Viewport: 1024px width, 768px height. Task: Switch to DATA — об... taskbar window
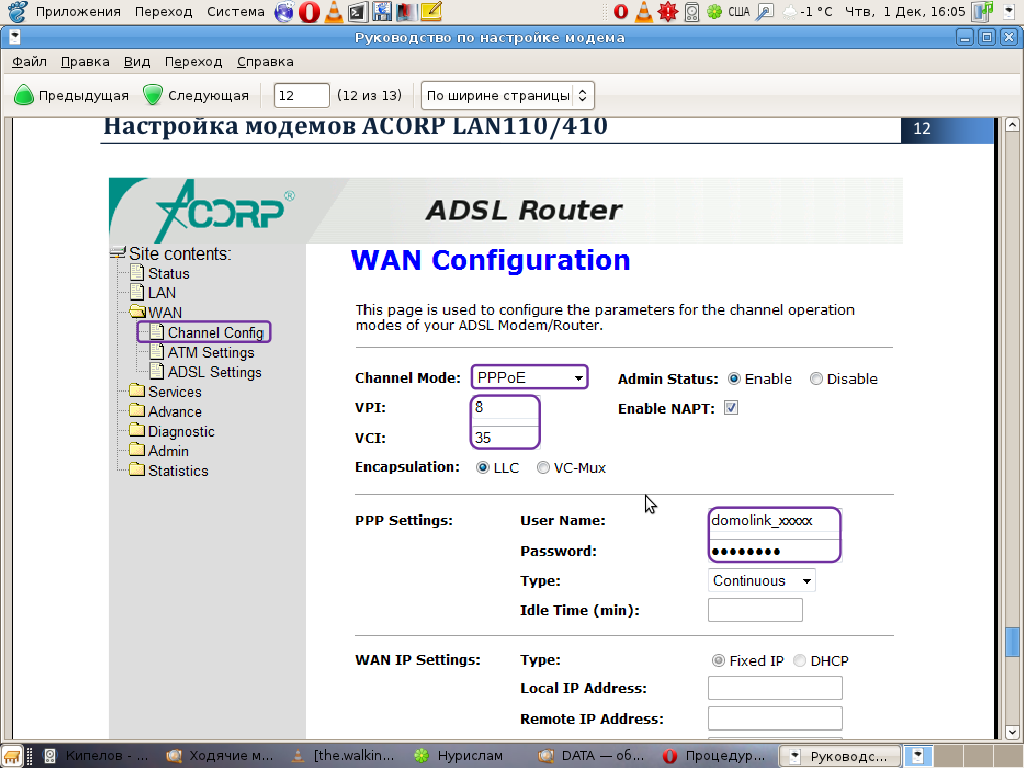[592, 756]
